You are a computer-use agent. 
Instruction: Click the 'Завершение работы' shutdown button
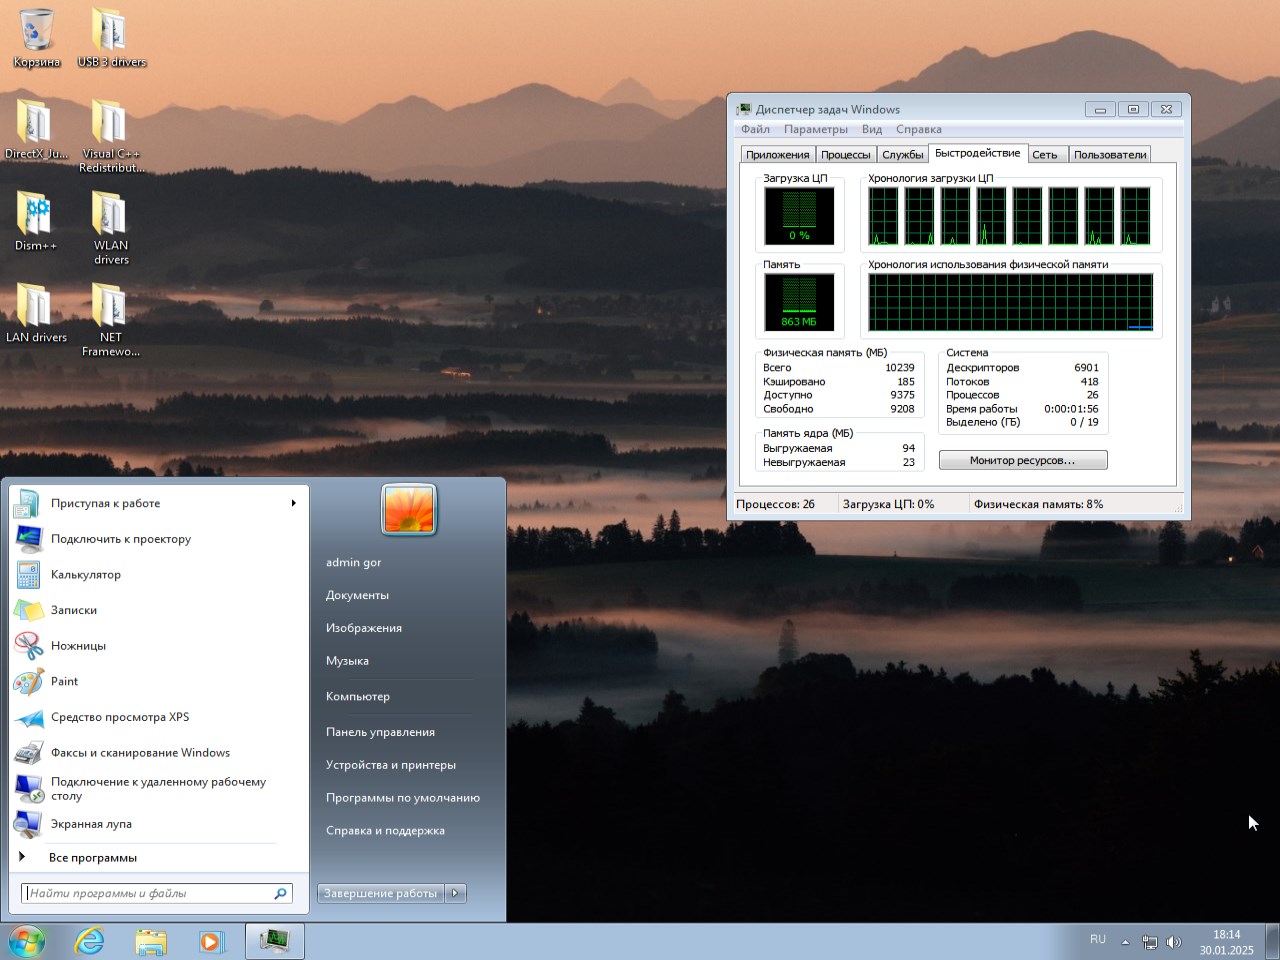tap(380, 893)
